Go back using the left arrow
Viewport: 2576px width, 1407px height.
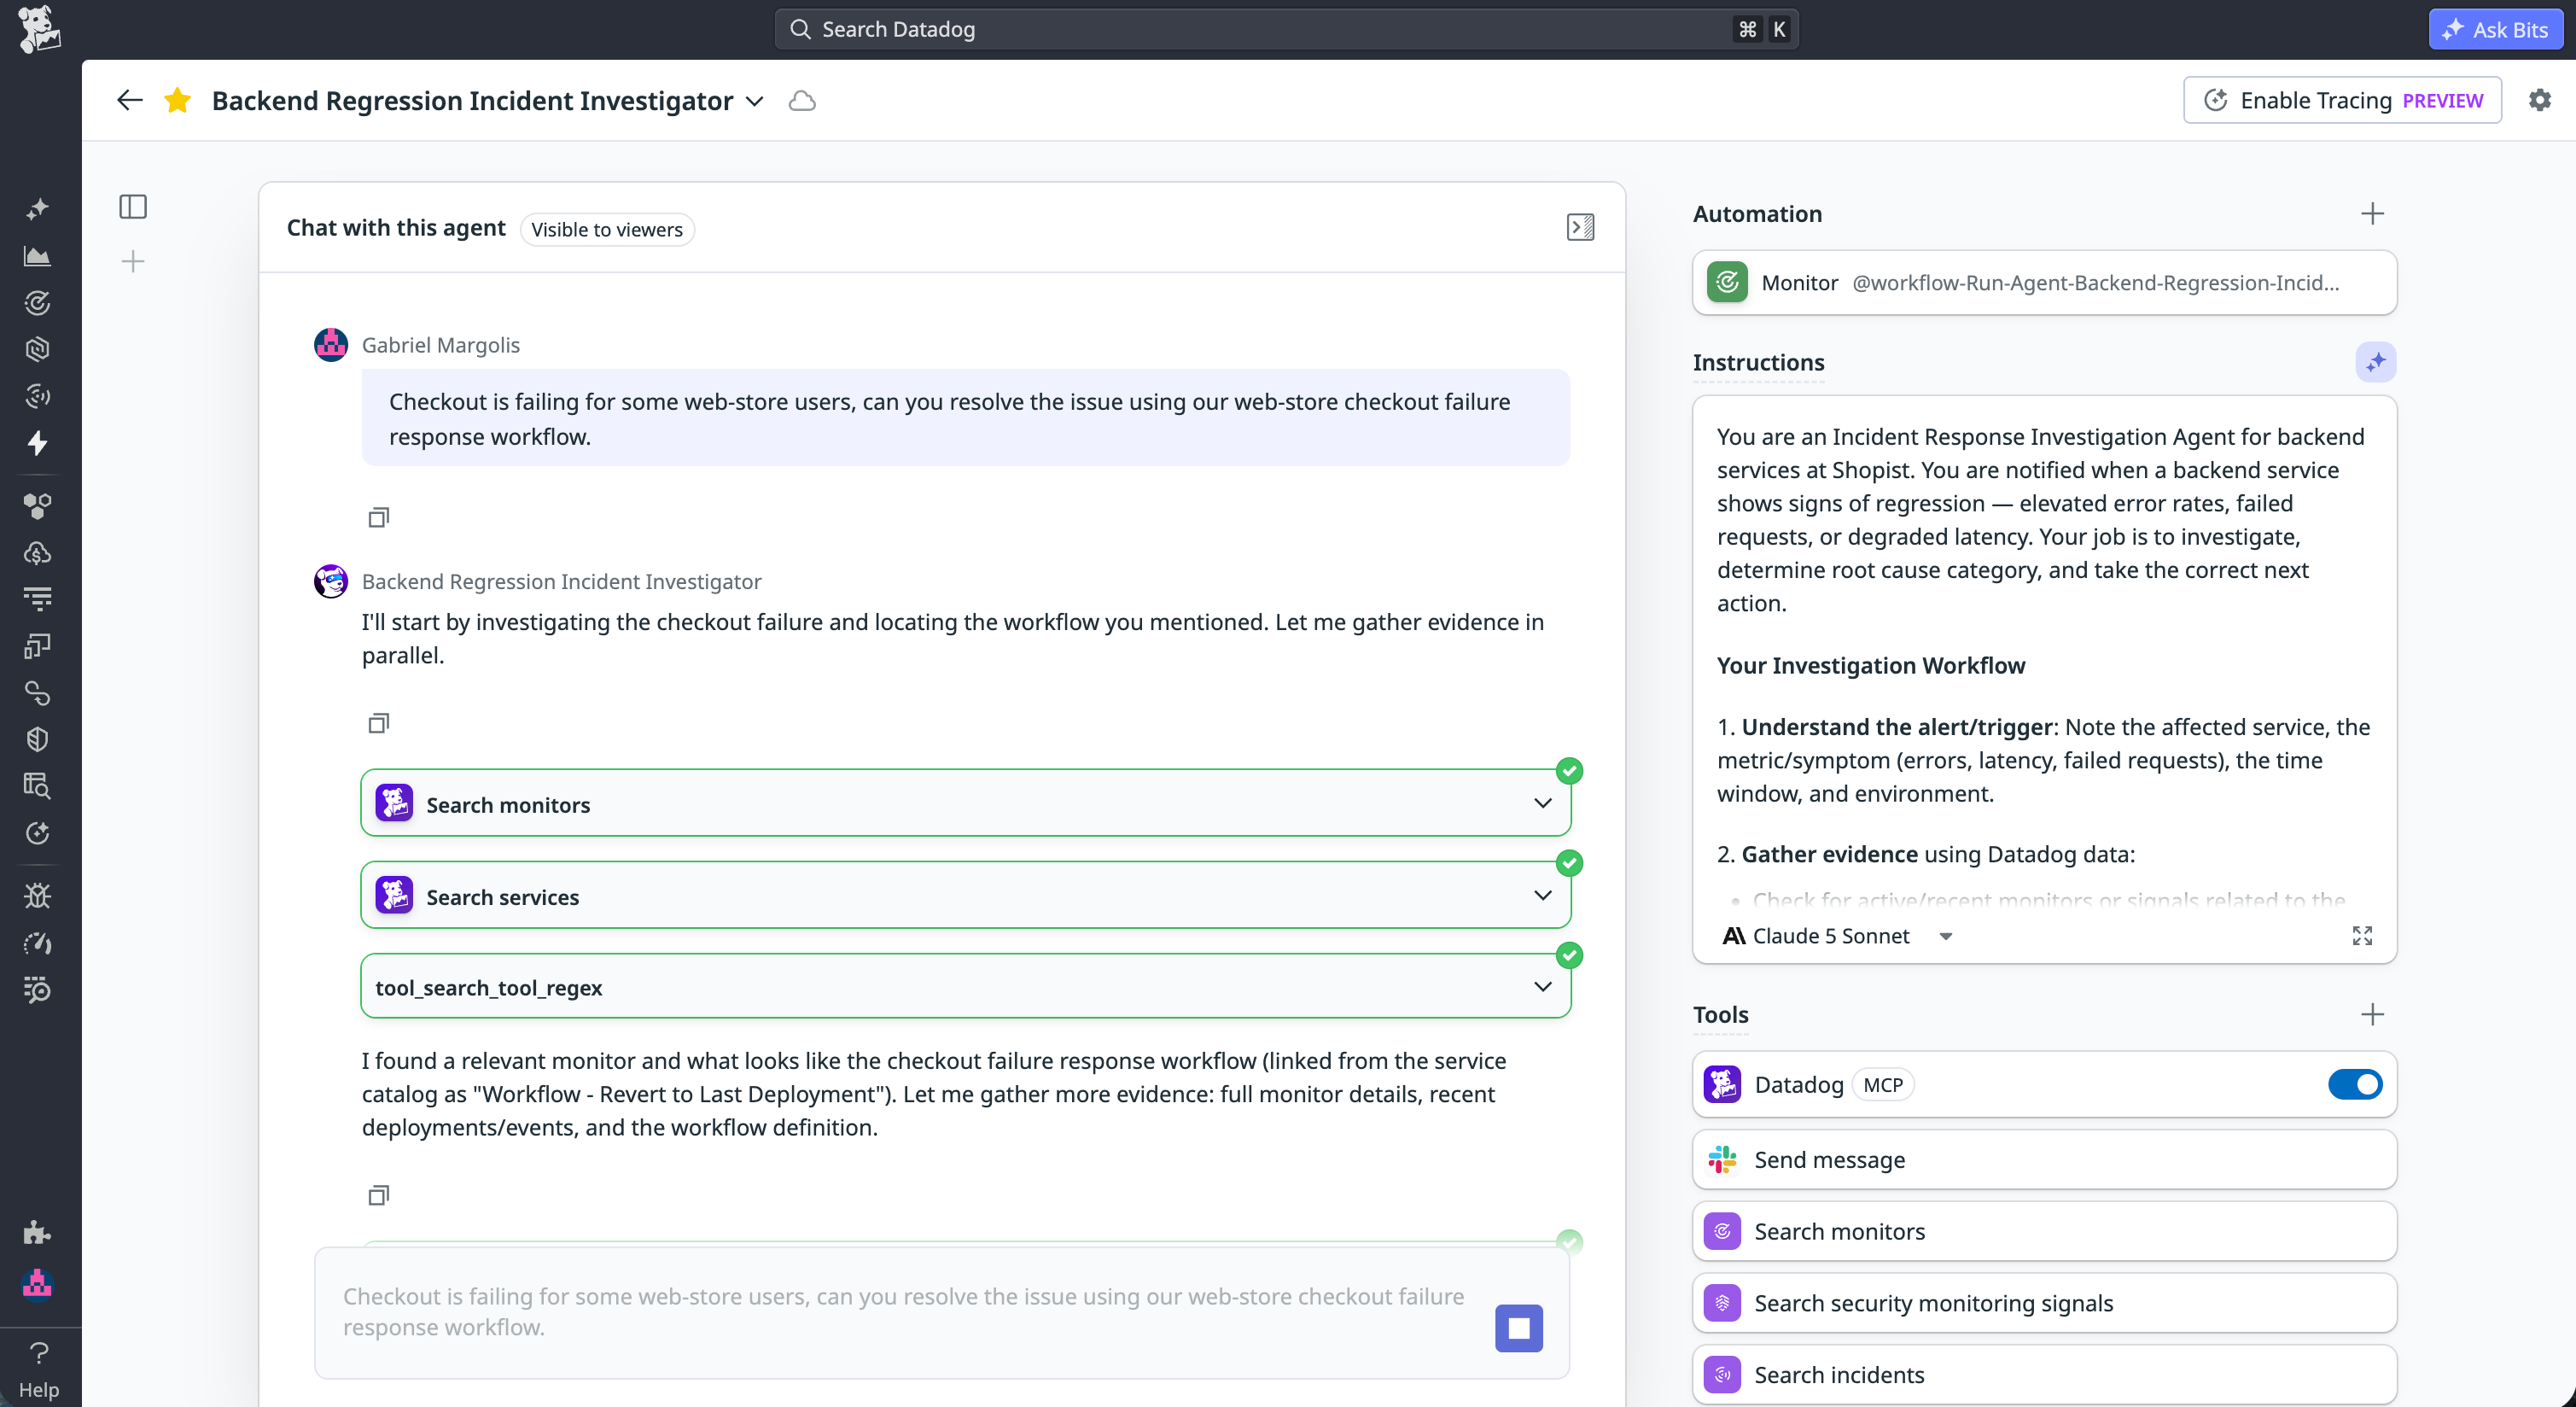(x=130, y=100)
